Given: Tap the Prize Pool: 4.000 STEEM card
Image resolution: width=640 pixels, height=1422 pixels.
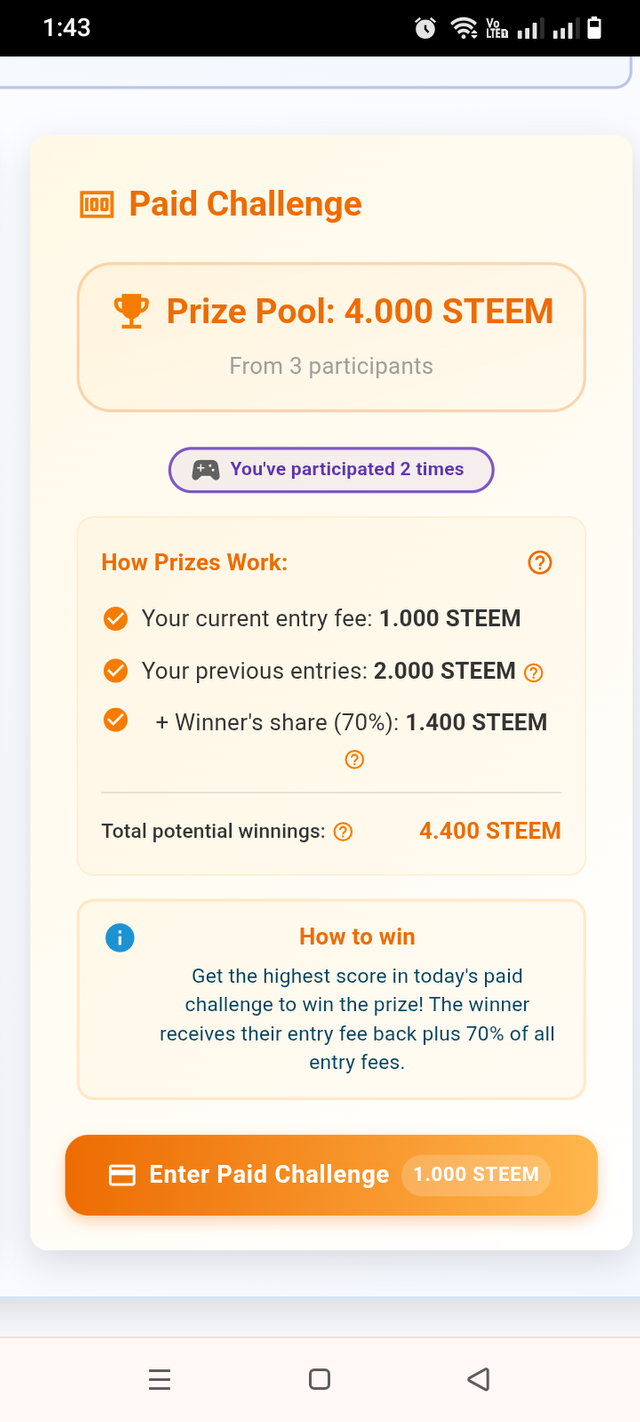Looking at the screenshot, I should 331,337.
